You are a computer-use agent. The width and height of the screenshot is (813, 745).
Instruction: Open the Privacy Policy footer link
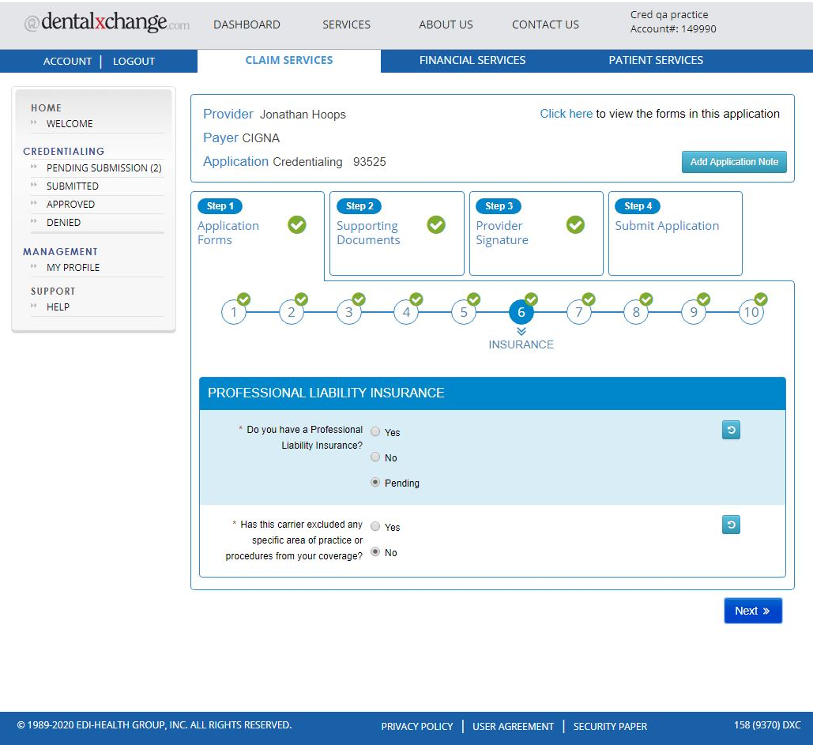tap(416, 726)
